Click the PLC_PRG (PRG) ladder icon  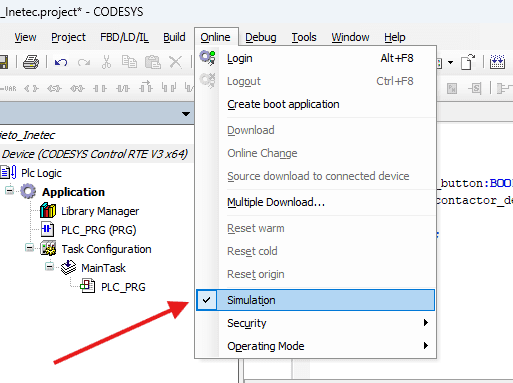point(47,229)
